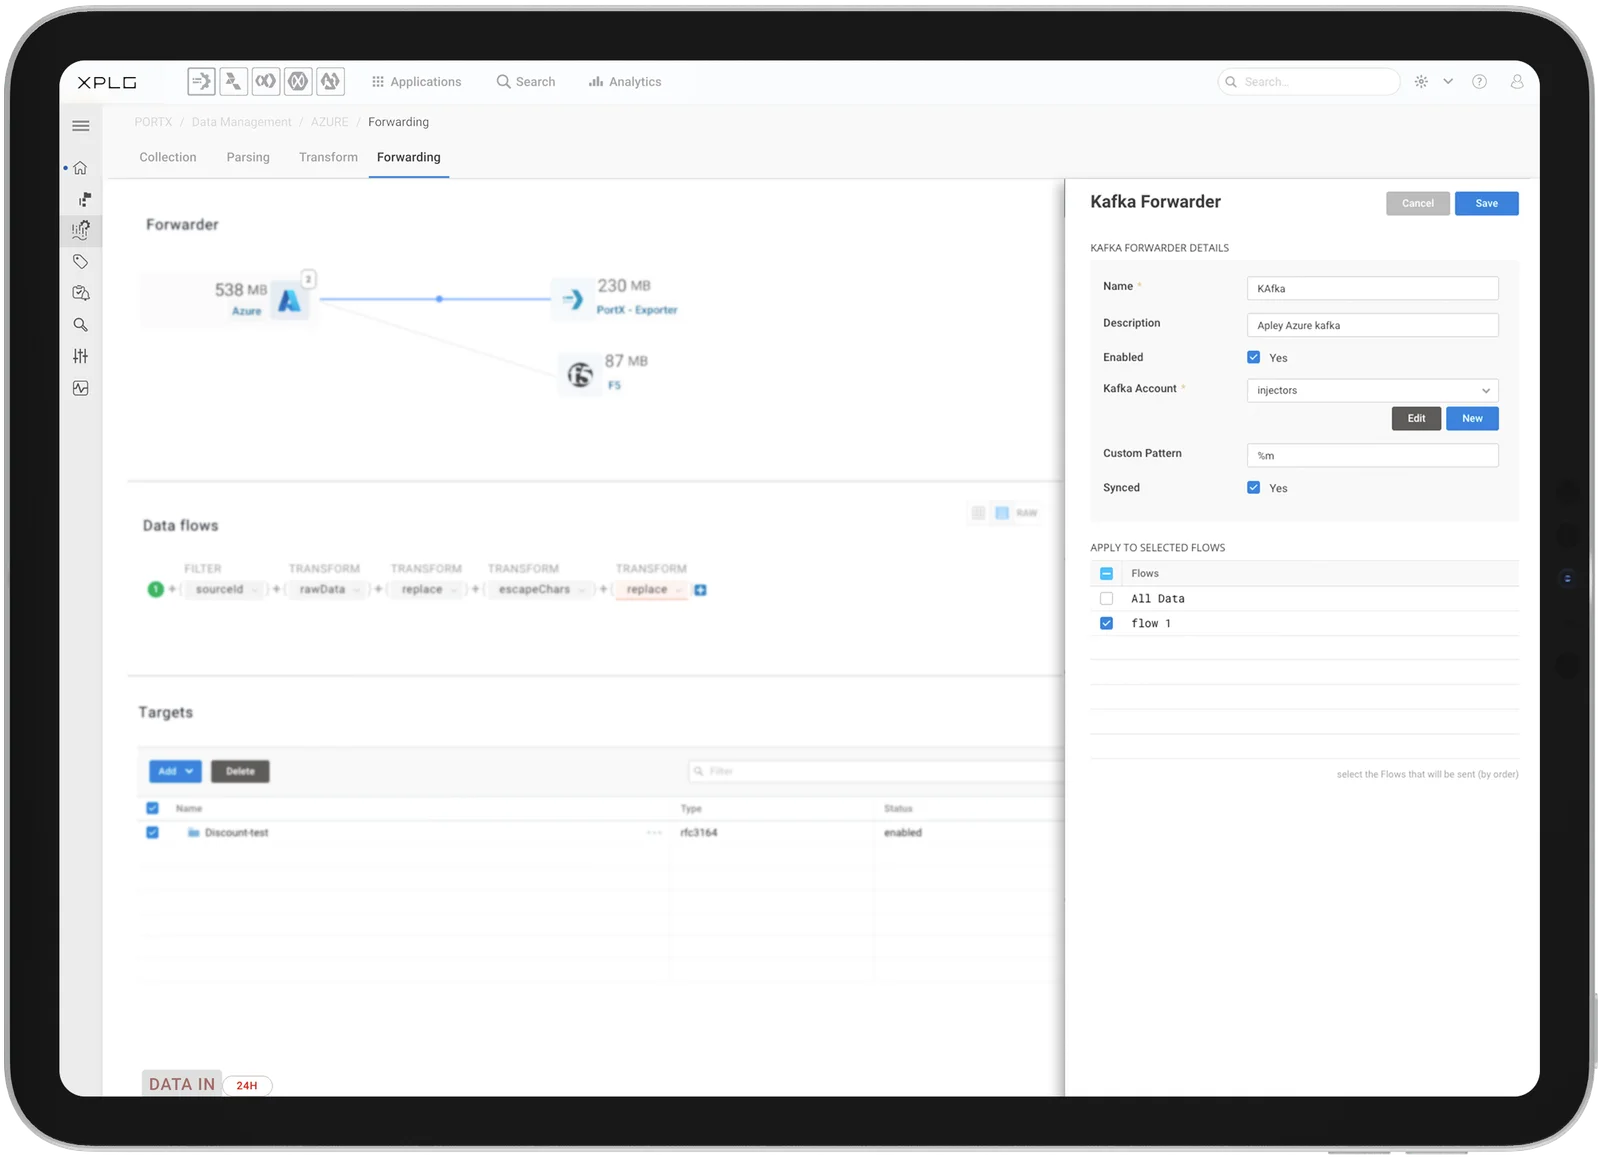Toggle the Flows header checkbox

click(x=1106, y=574)
